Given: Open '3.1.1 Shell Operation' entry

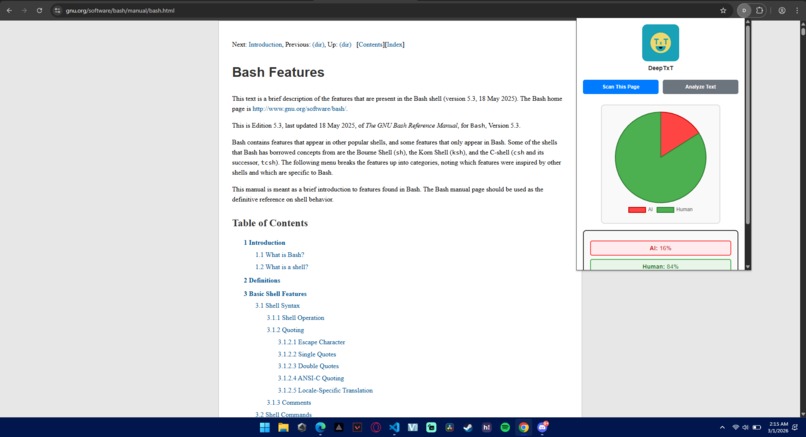Looking at the screenshot, I should 295,318.
